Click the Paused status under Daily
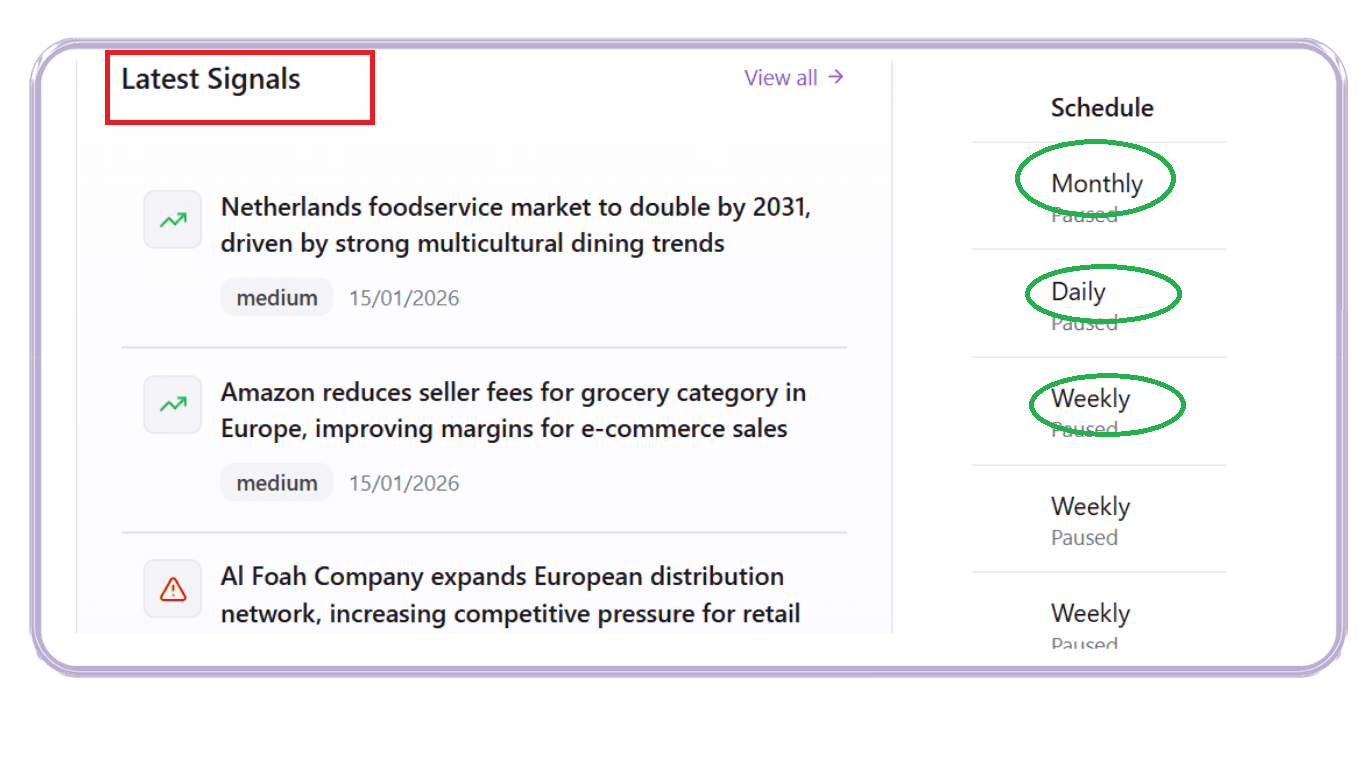 point(1084,322)
